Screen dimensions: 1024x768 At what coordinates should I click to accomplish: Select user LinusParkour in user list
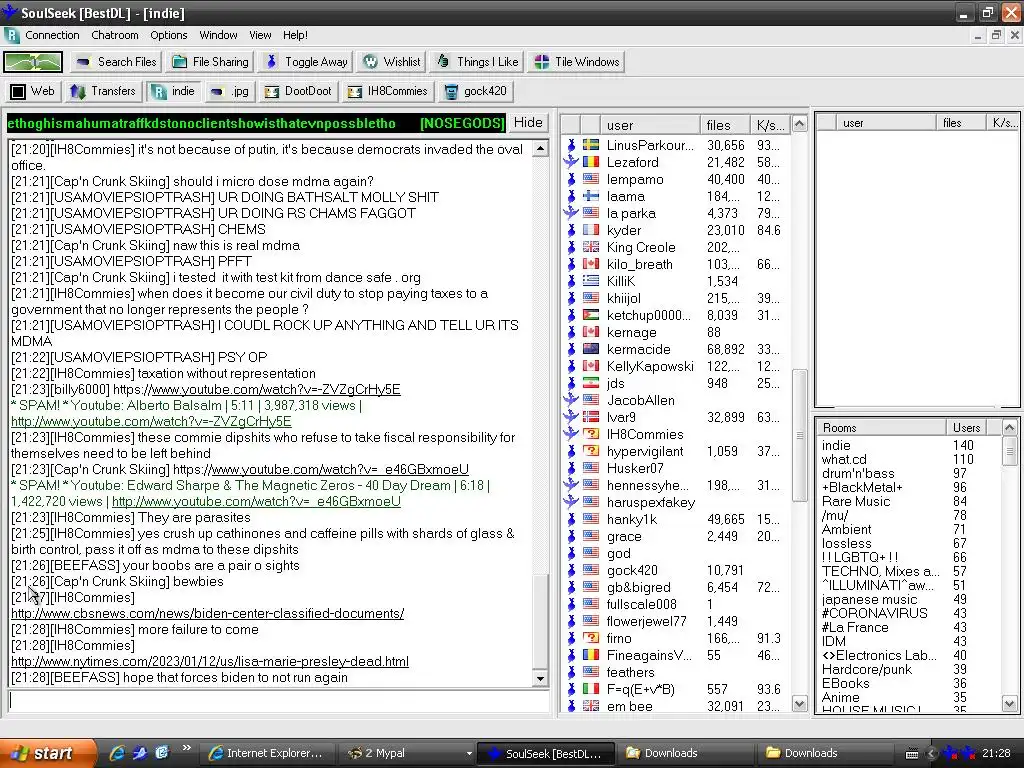(650, 145)
